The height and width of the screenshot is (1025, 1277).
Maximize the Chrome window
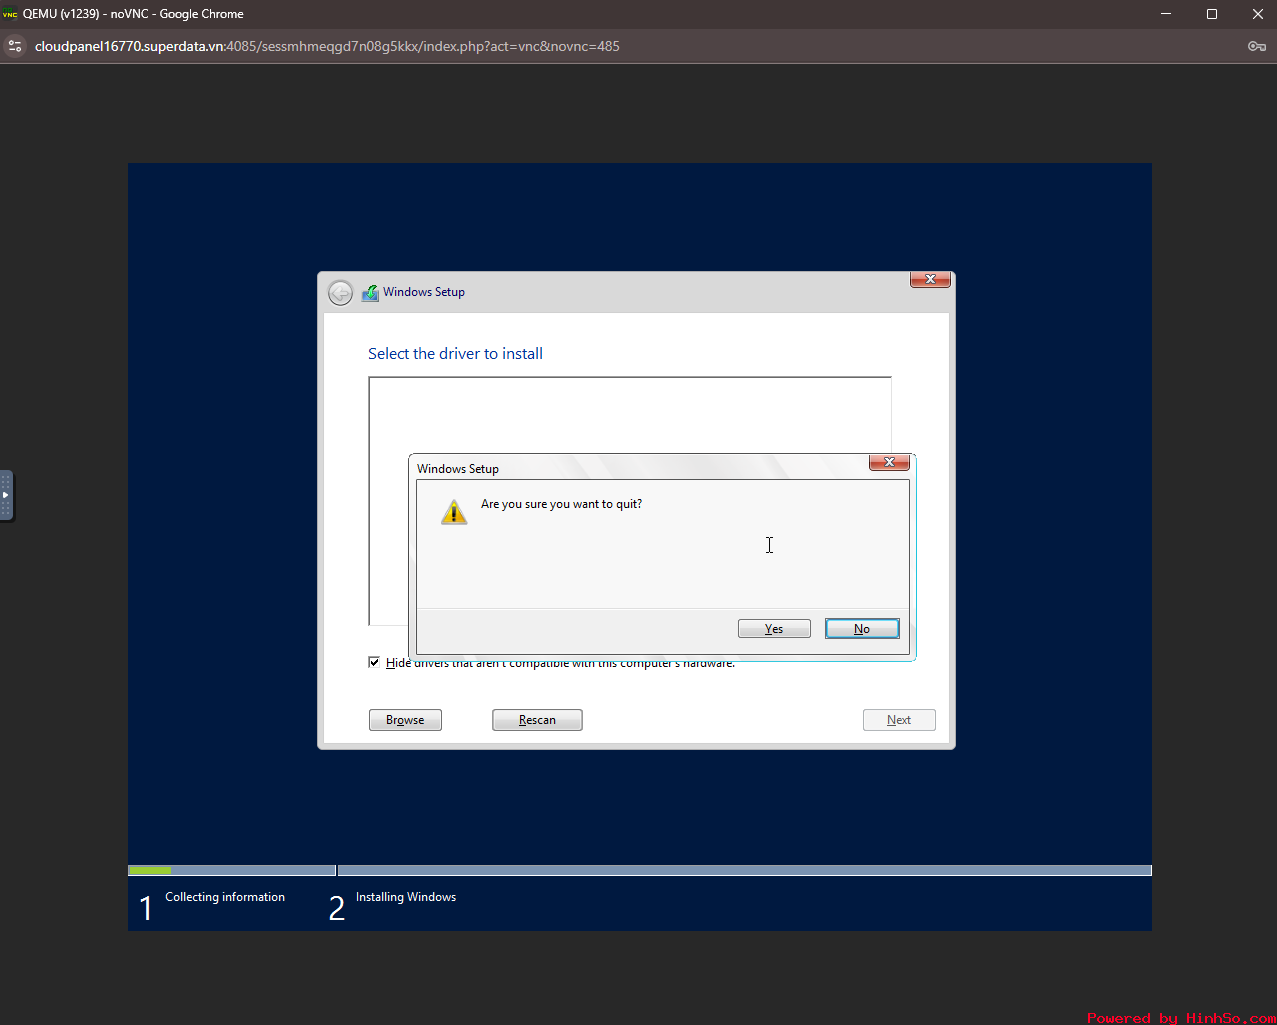(x=1211, y=14)
